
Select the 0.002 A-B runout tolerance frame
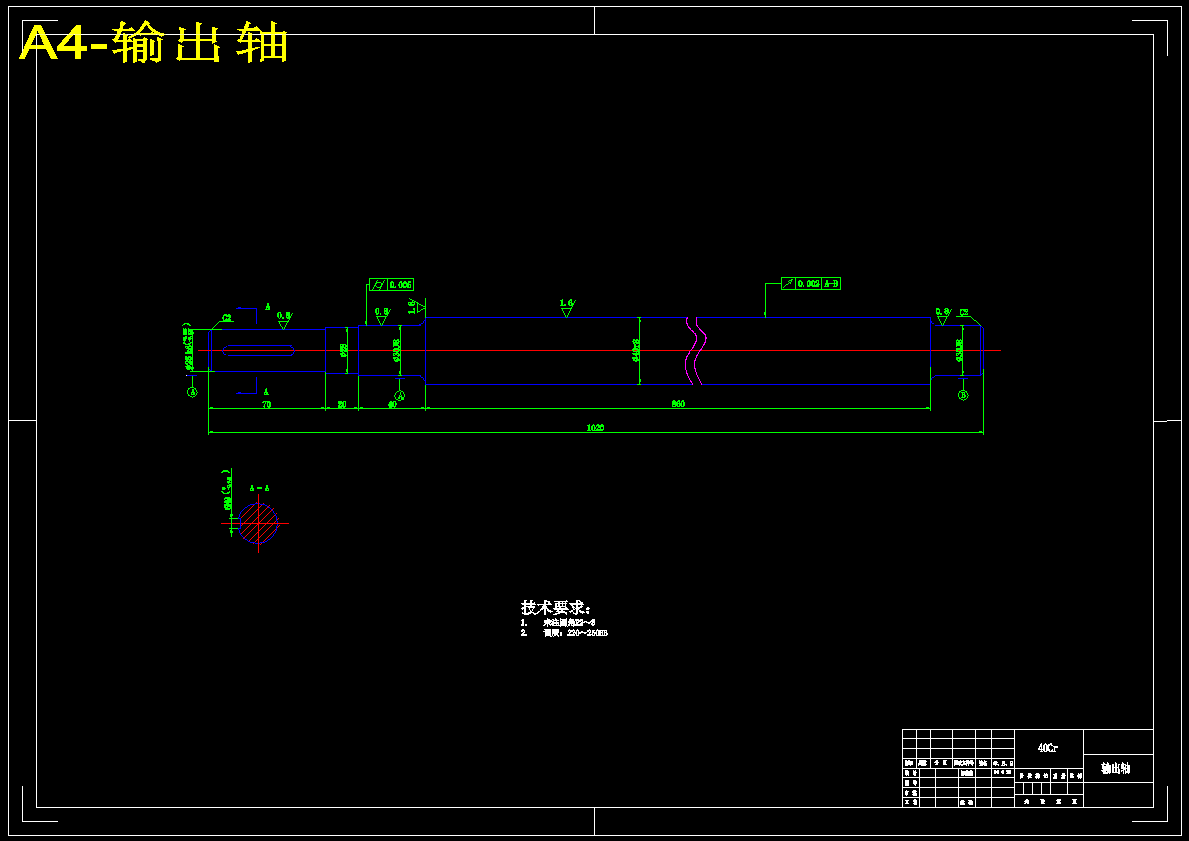(x=811, y=284)
